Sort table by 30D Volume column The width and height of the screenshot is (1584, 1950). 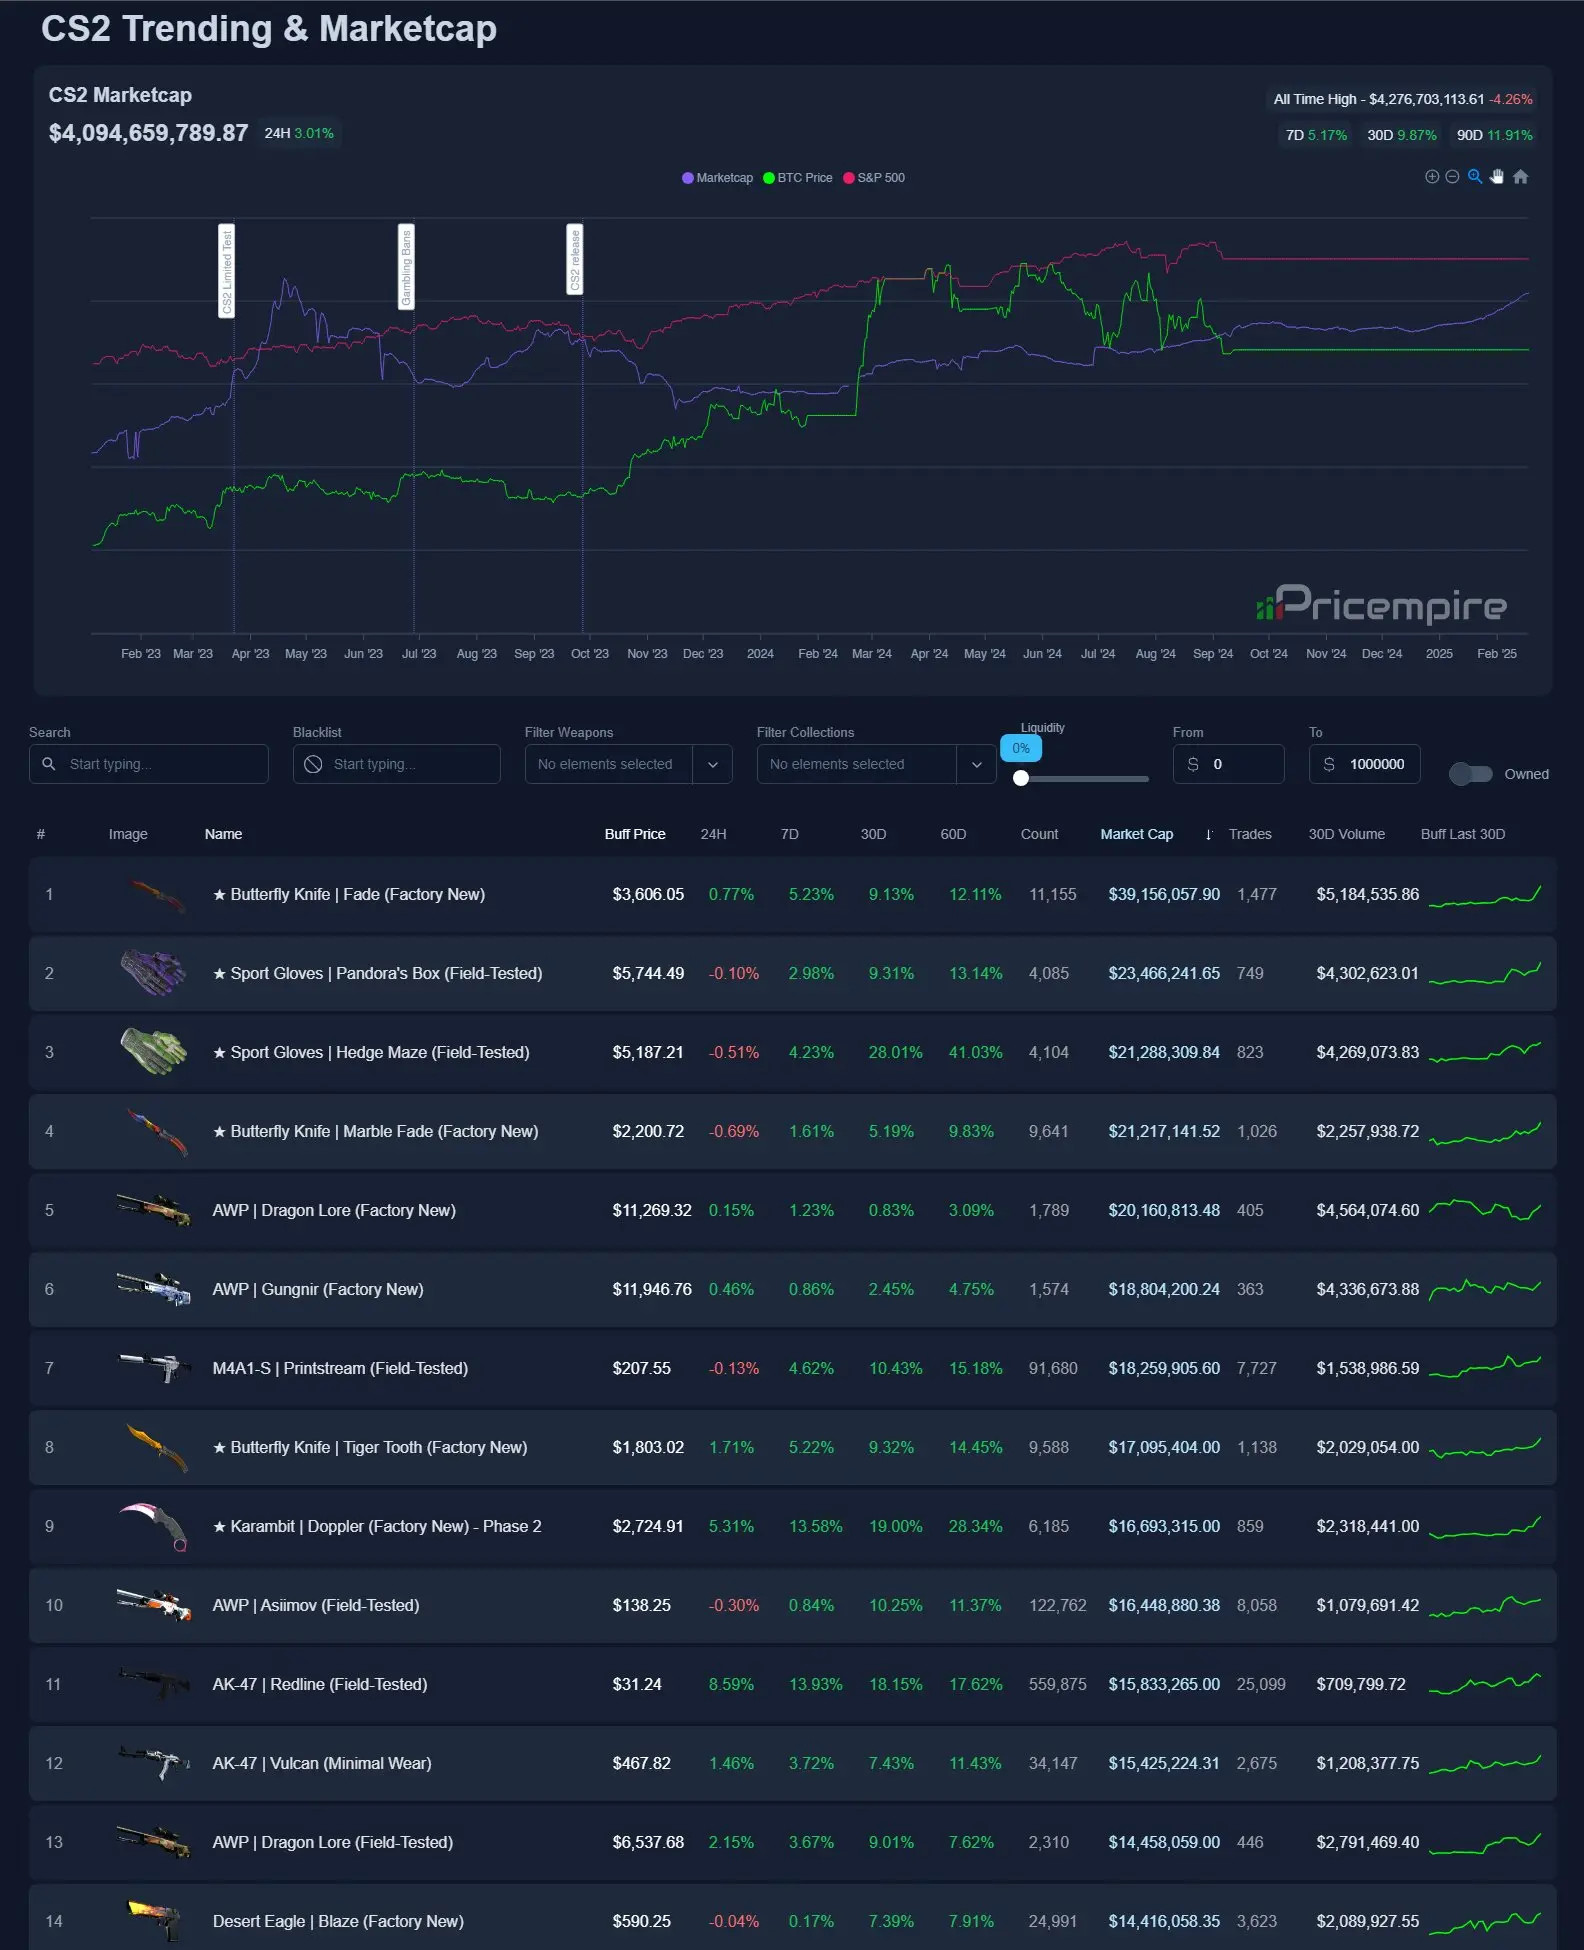pyautogui.click(x=1347, y=834)
